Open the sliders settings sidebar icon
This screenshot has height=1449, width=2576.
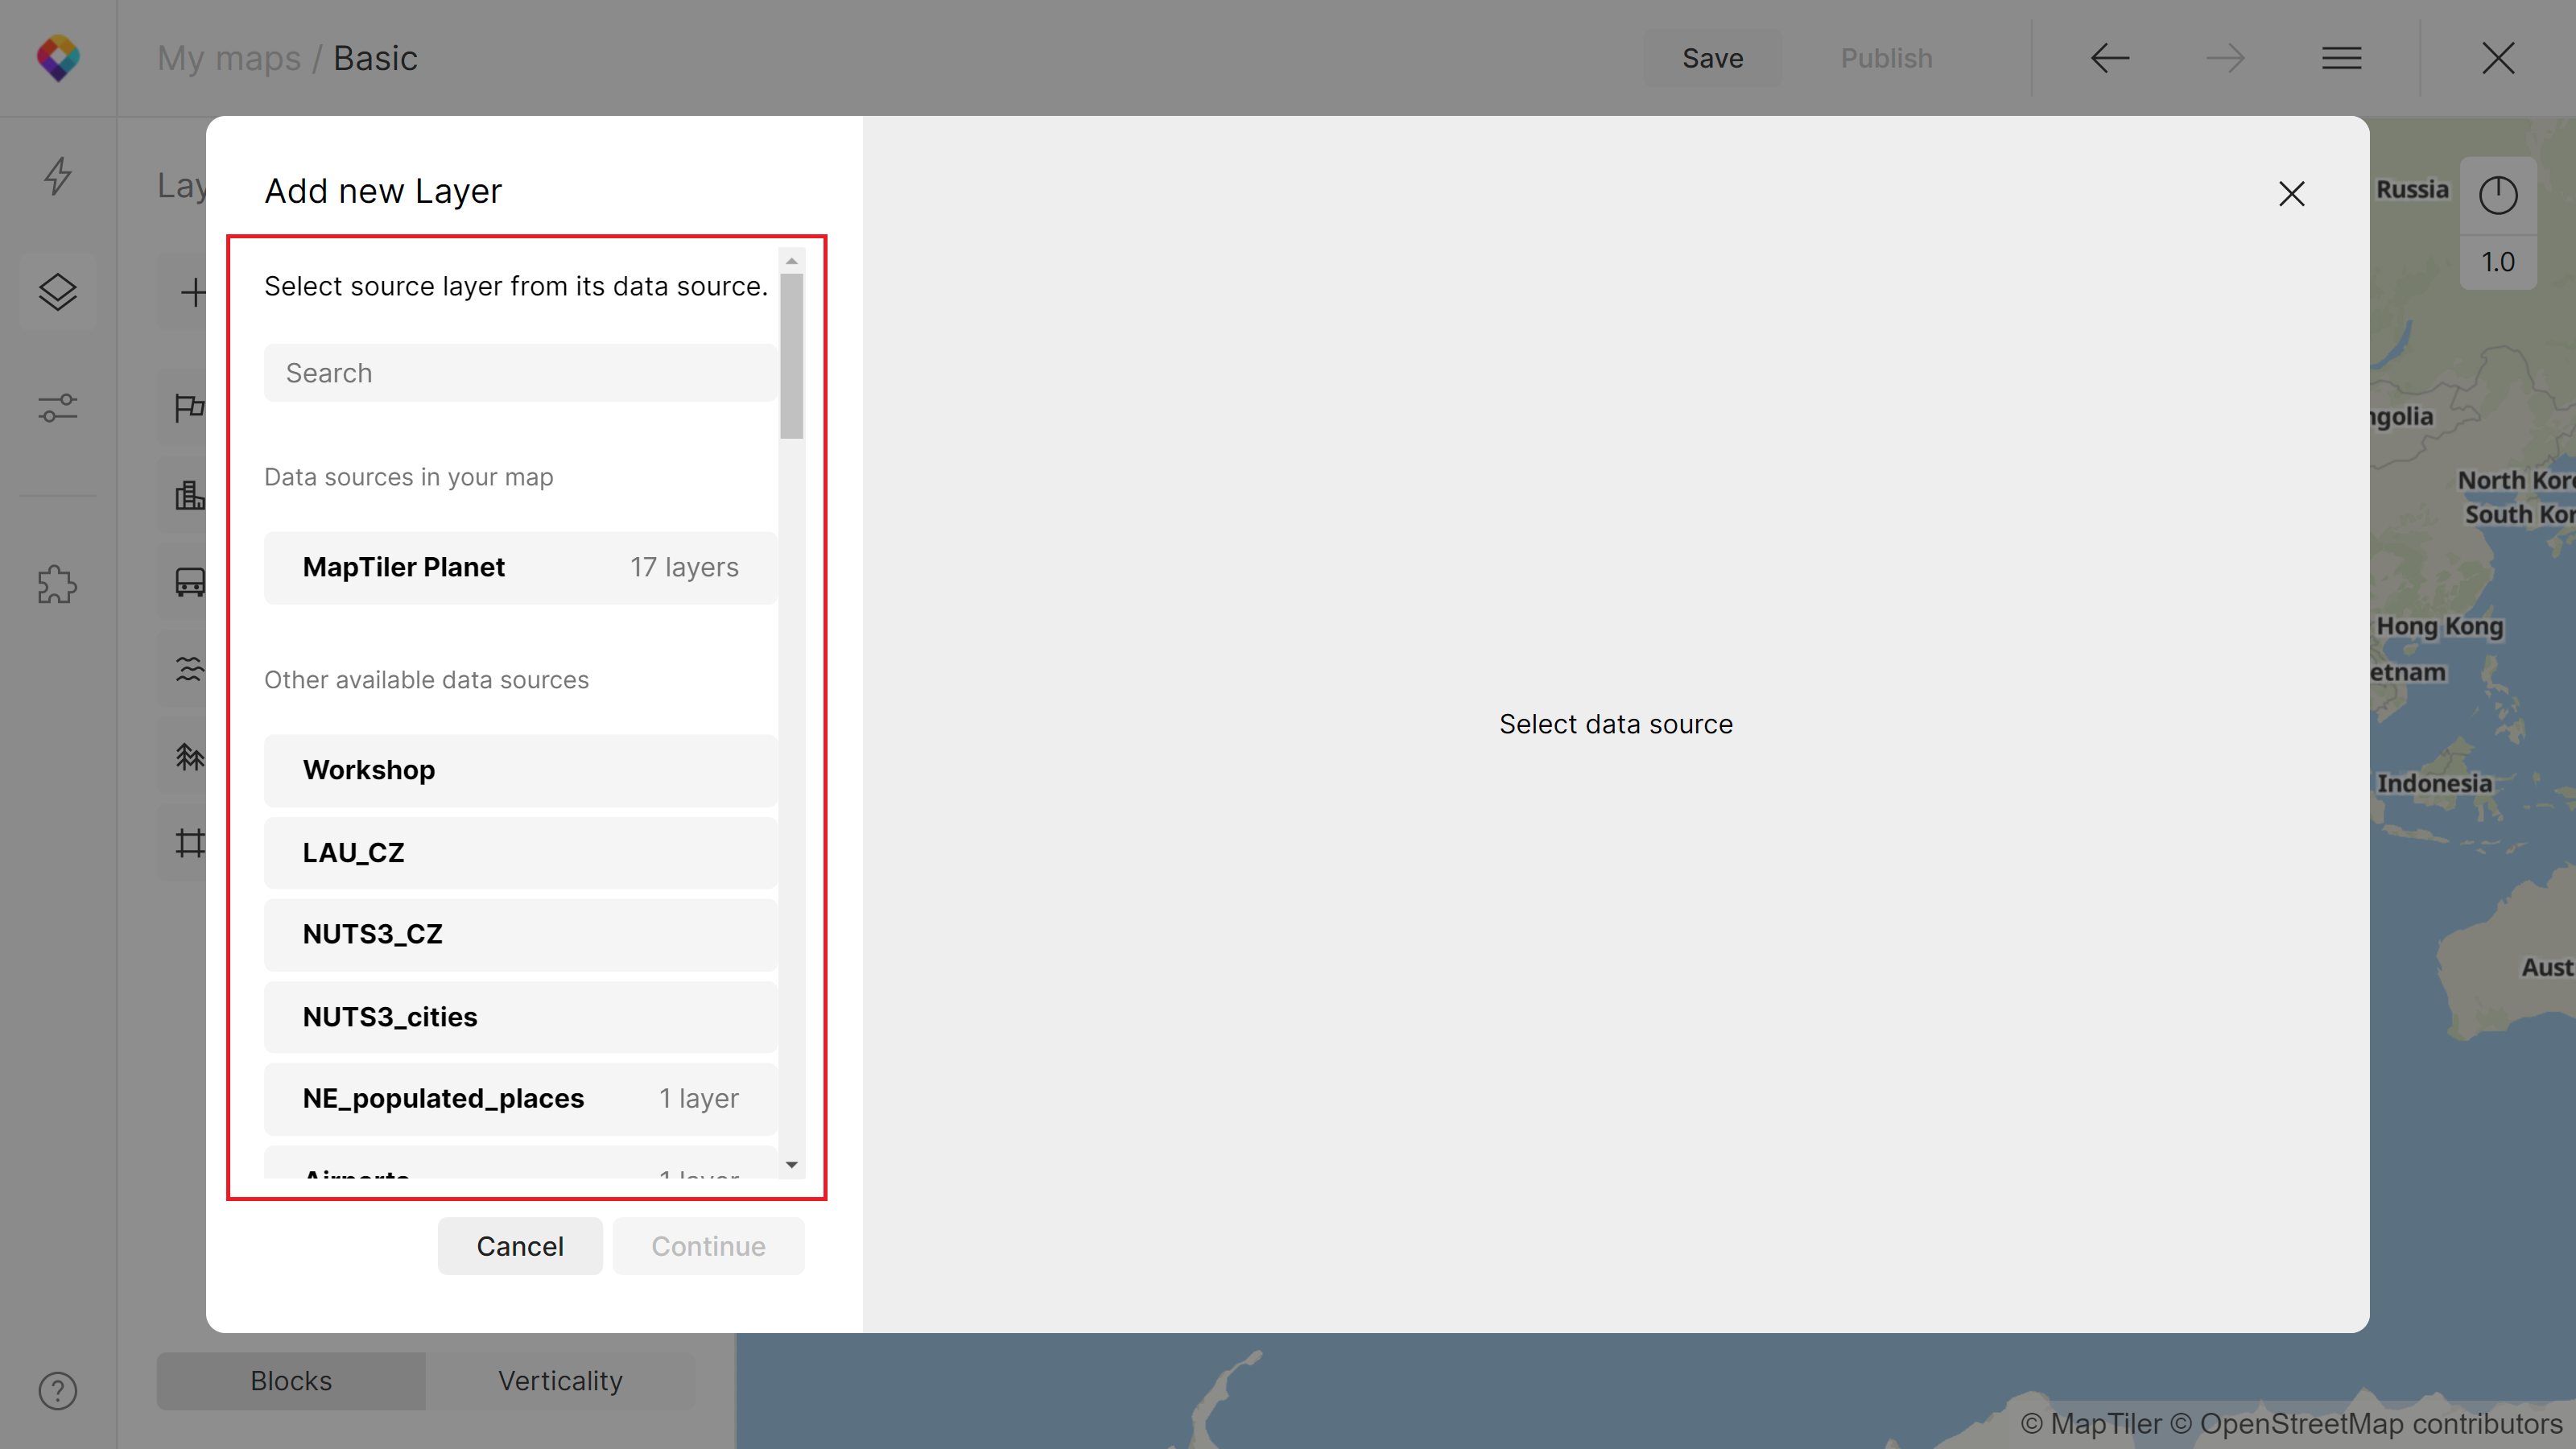pos(58,408)
